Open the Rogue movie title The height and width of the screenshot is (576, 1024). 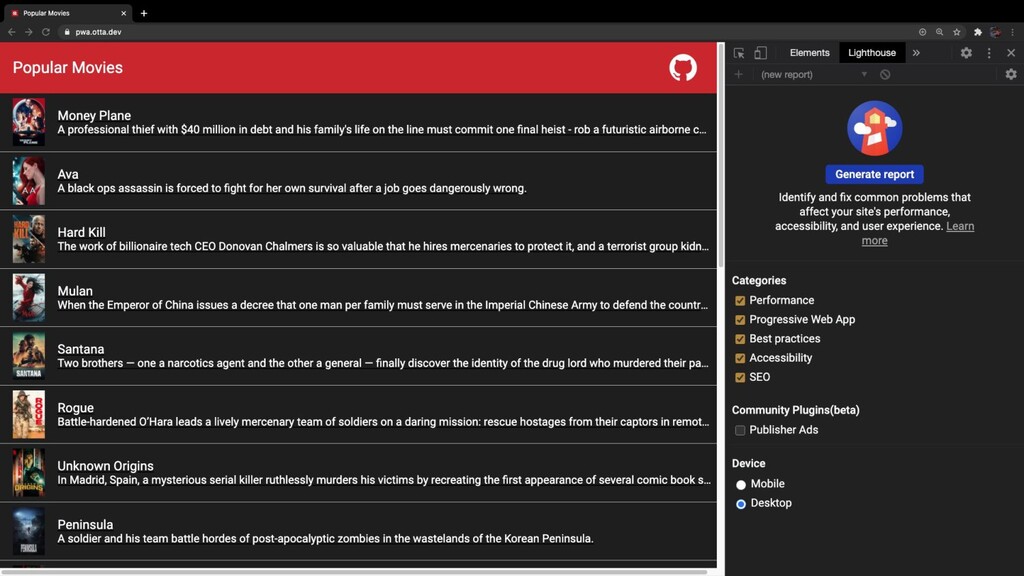pos(76,408)
